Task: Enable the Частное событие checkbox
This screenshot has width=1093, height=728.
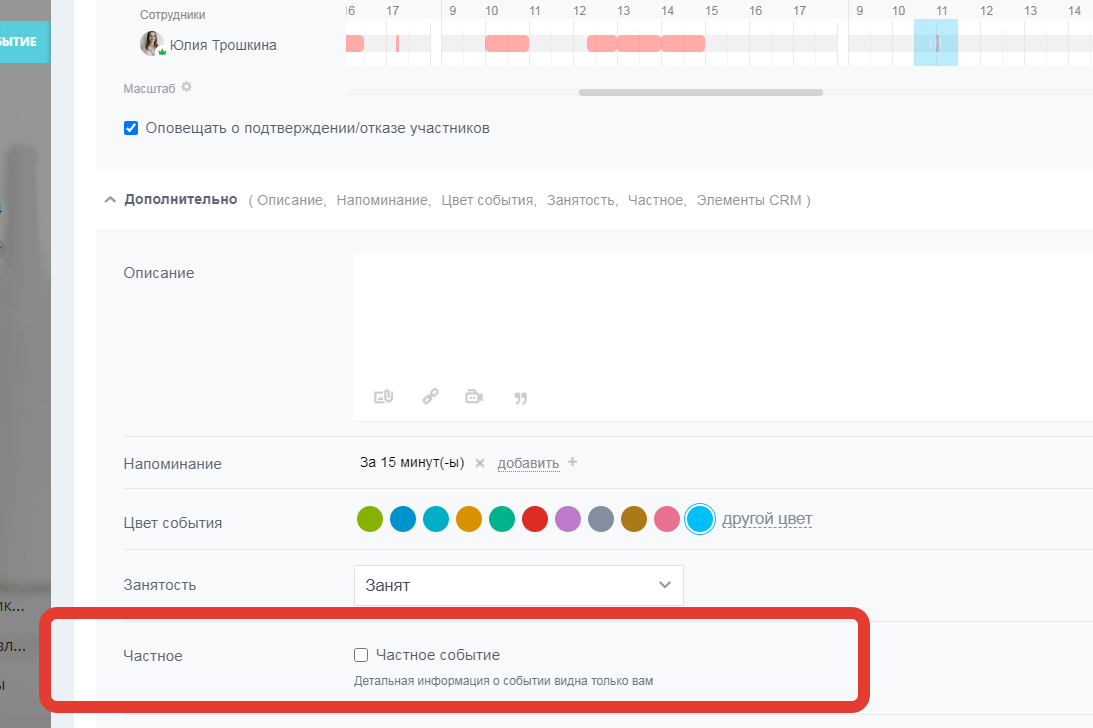Action: tap(361, 655)
